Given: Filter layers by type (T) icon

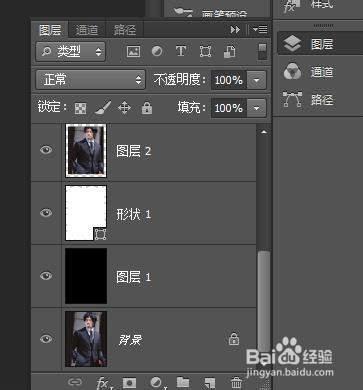Looking at the screenshot, I should tap(181, 51).
